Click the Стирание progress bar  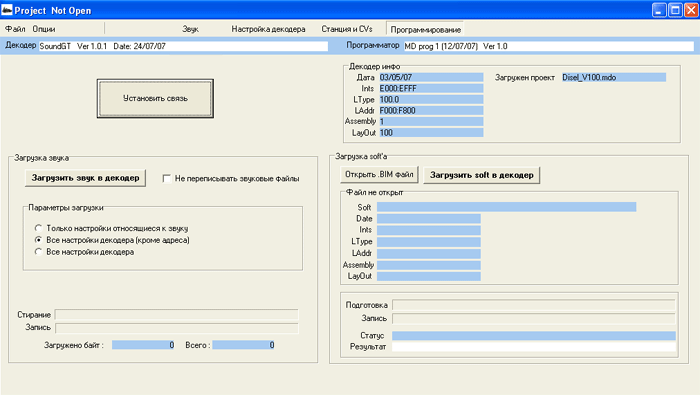[176, 315]
